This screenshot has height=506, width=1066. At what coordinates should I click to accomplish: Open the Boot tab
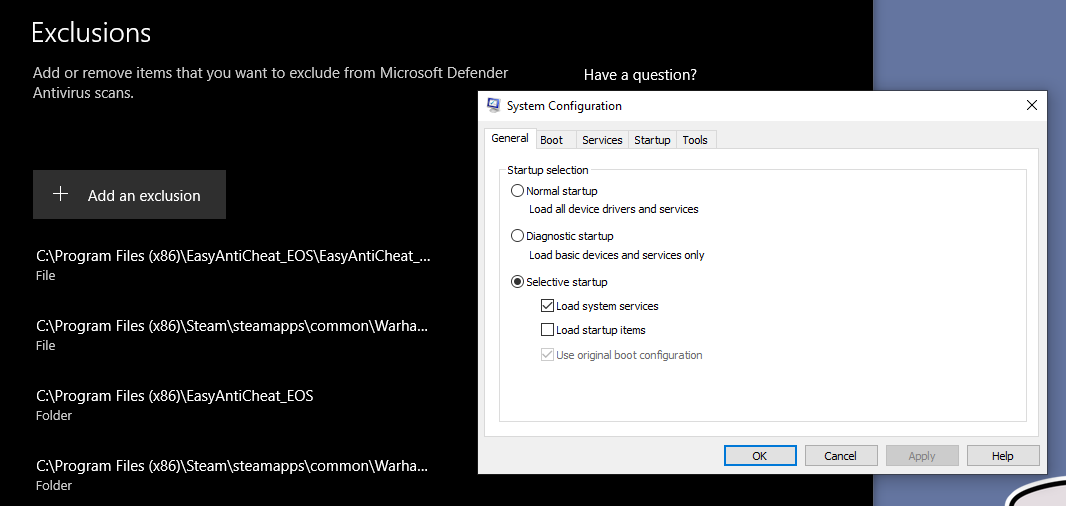(x=551, y=140)
